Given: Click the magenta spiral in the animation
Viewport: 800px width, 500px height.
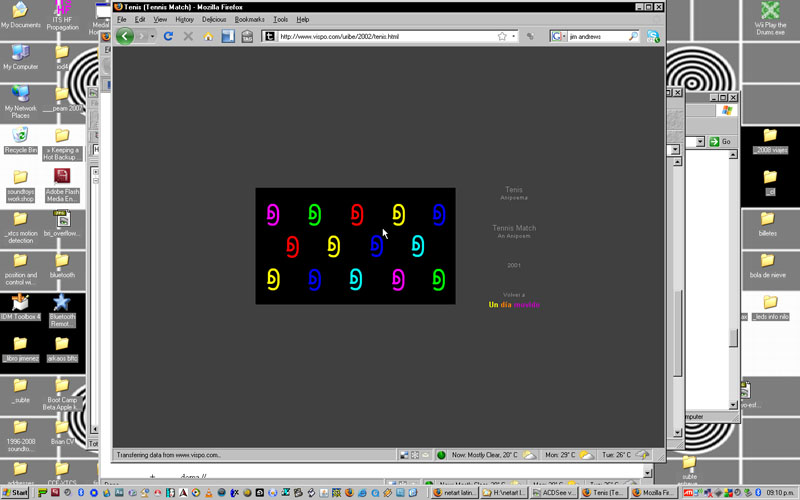Looking at the screenshot, I should click(x=272, y=213).
